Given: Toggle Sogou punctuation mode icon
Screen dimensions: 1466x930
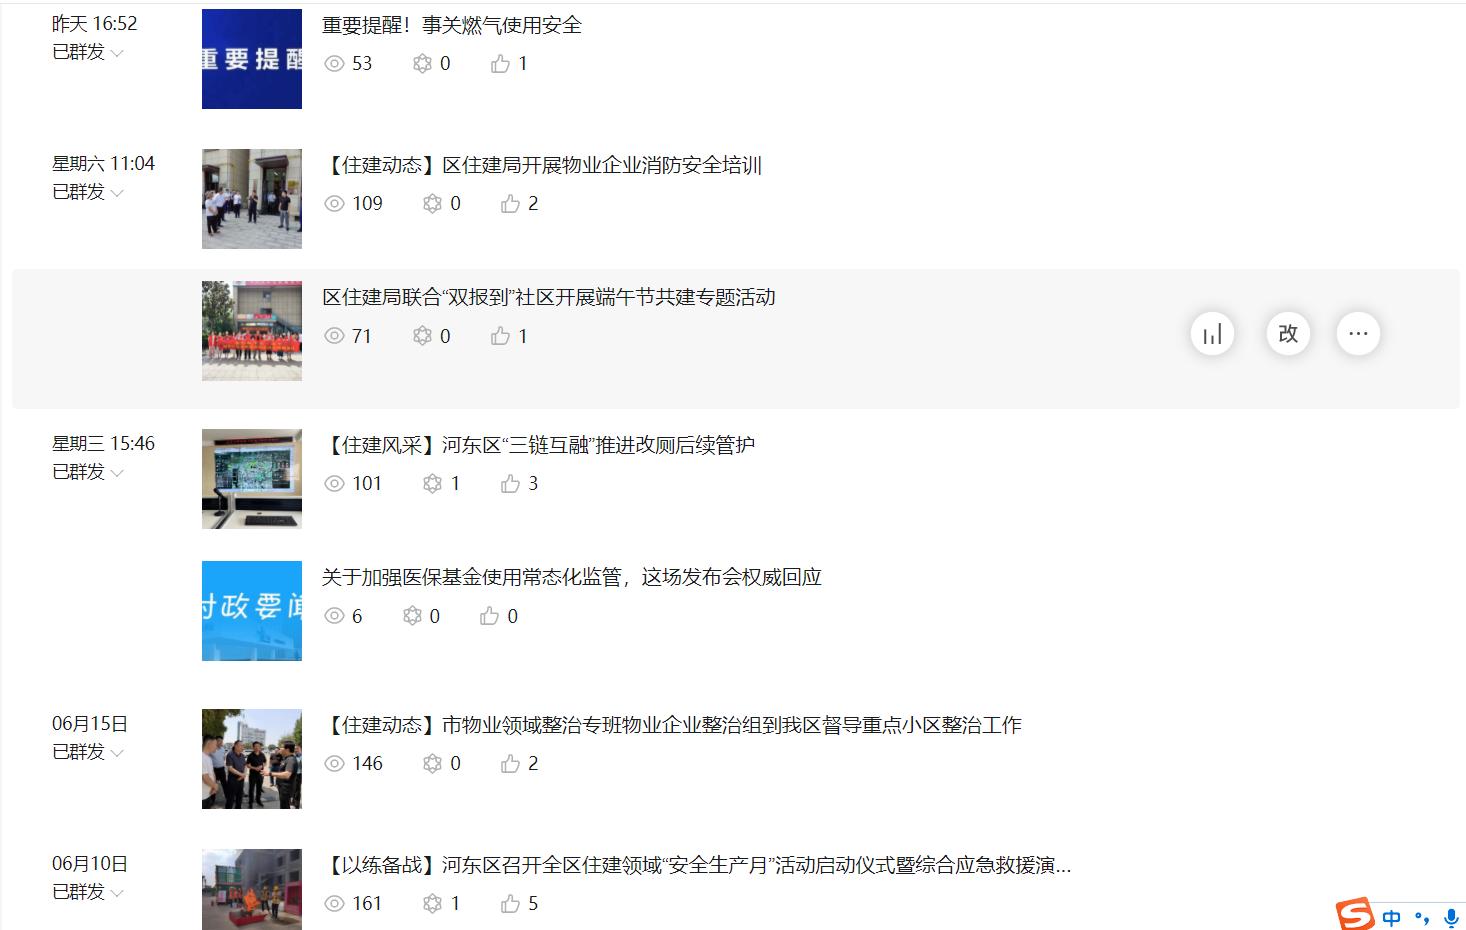Looking at the screenshot, I should [x=1421, y=918].
